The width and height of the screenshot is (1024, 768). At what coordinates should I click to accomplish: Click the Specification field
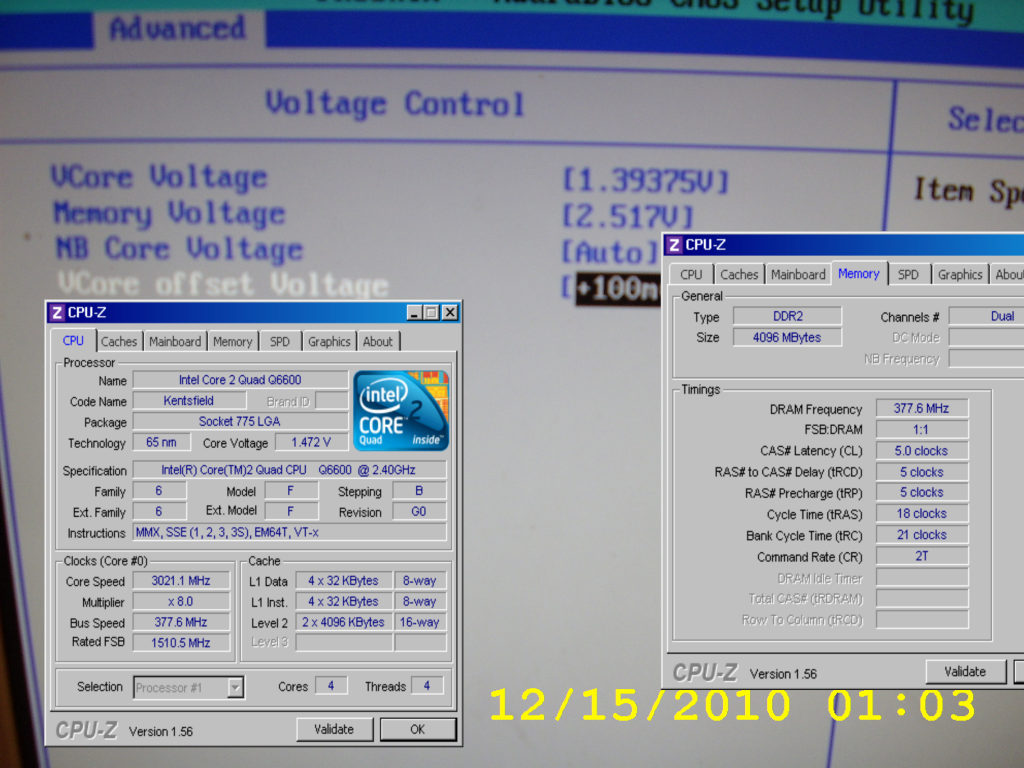(289, 470)
